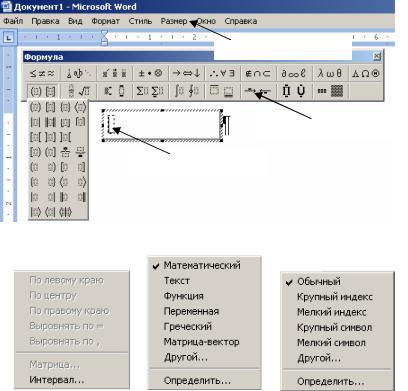Open the logical symbols palette (∴∀∃)
Image resolution: width=408 pixels, height=391 pixels.
[222, 73]
